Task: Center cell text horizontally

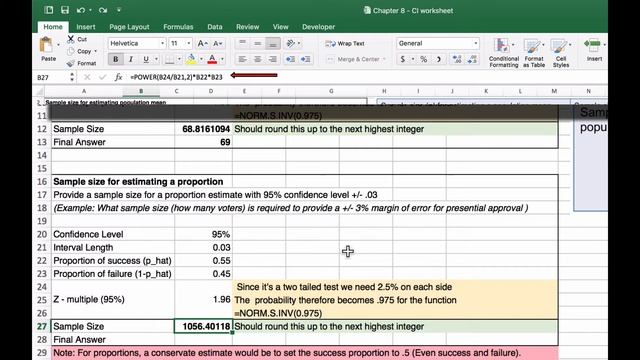Action: (258, 59)
